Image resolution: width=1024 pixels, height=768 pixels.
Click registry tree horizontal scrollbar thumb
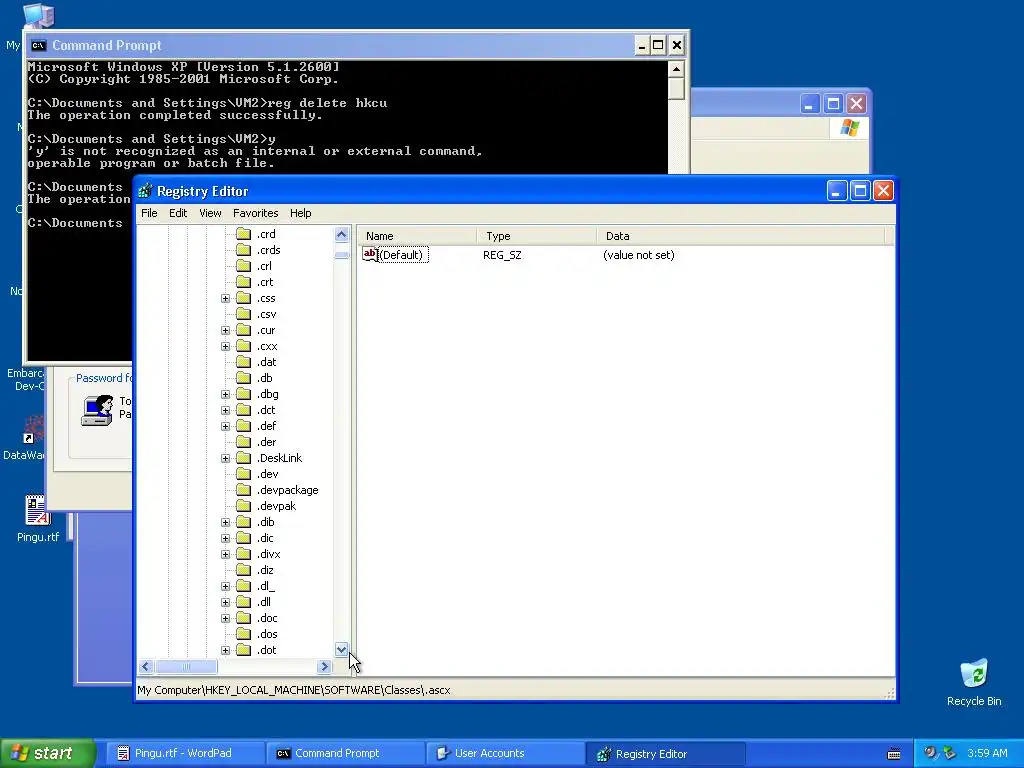[x=186, y=667]
